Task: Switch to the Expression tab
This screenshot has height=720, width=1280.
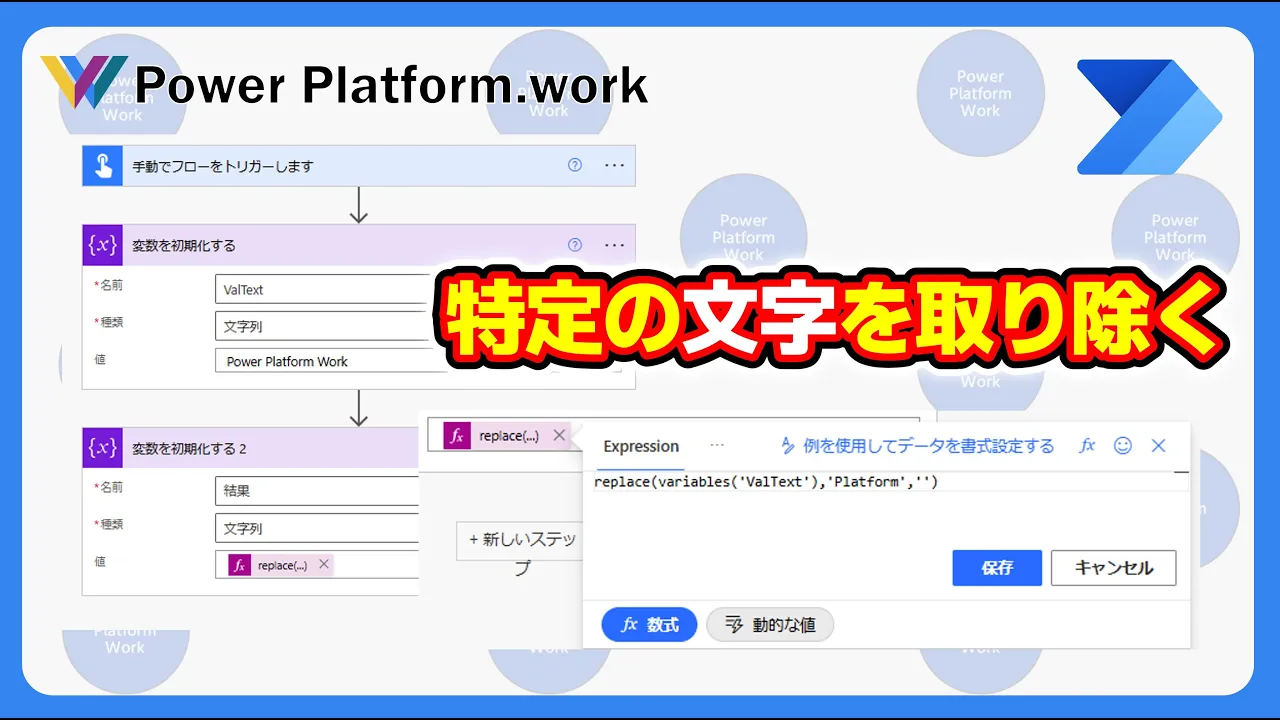Action: click(641, 446)
